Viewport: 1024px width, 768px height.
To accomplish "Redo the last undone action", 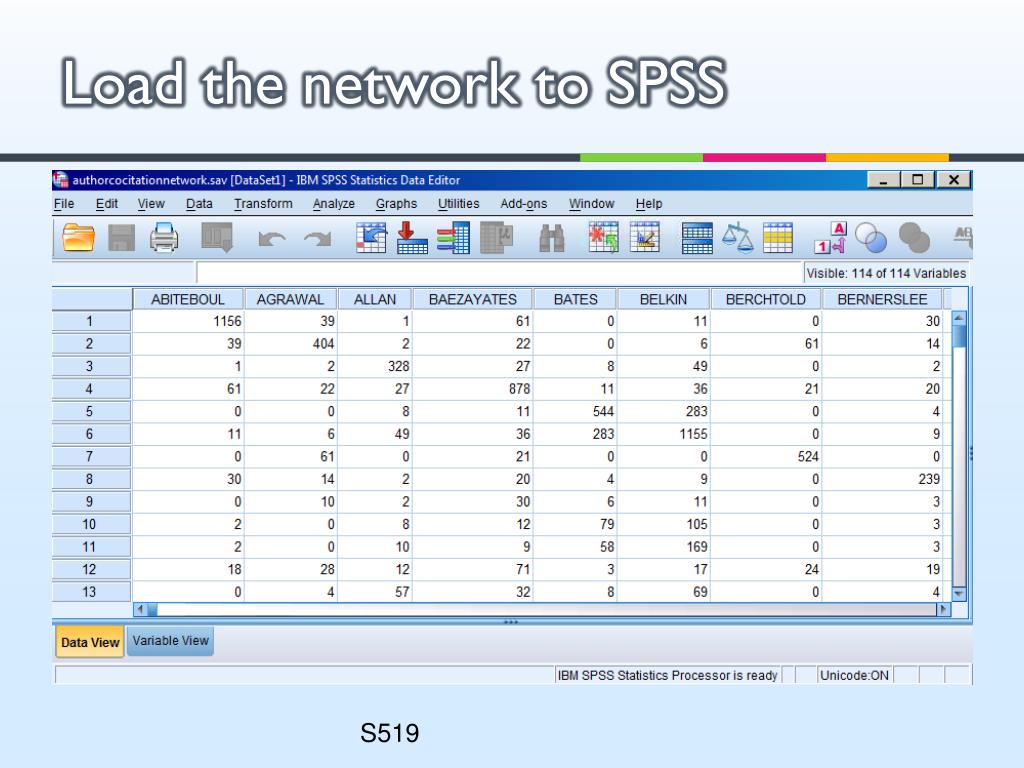I will click(x=317, y=239).
